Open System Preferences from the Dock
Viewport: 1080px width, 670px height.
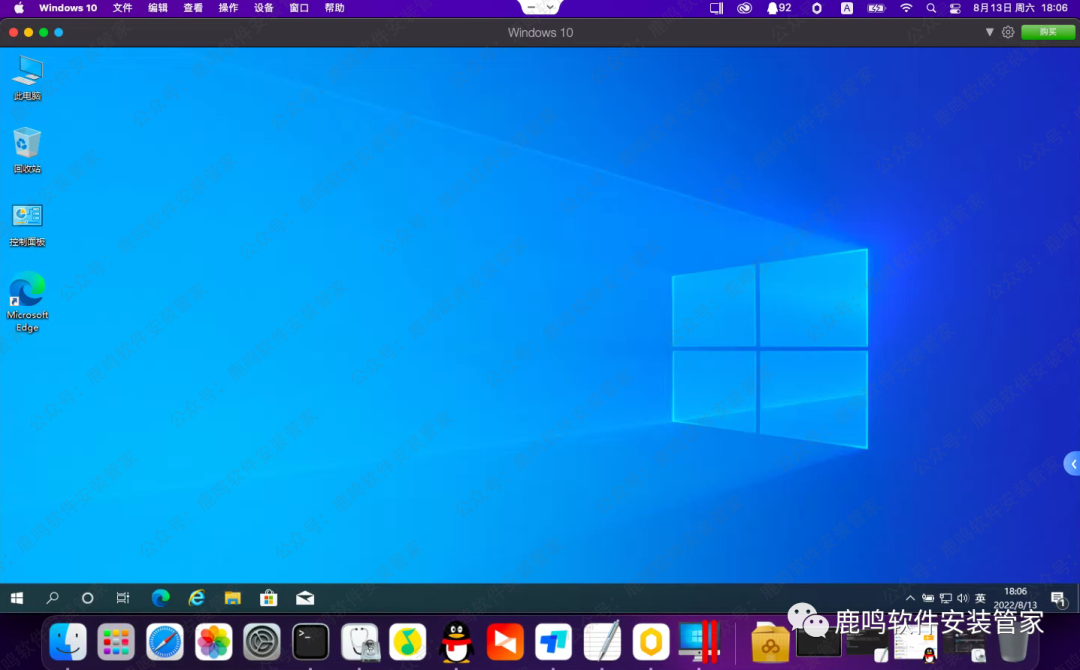262,642
